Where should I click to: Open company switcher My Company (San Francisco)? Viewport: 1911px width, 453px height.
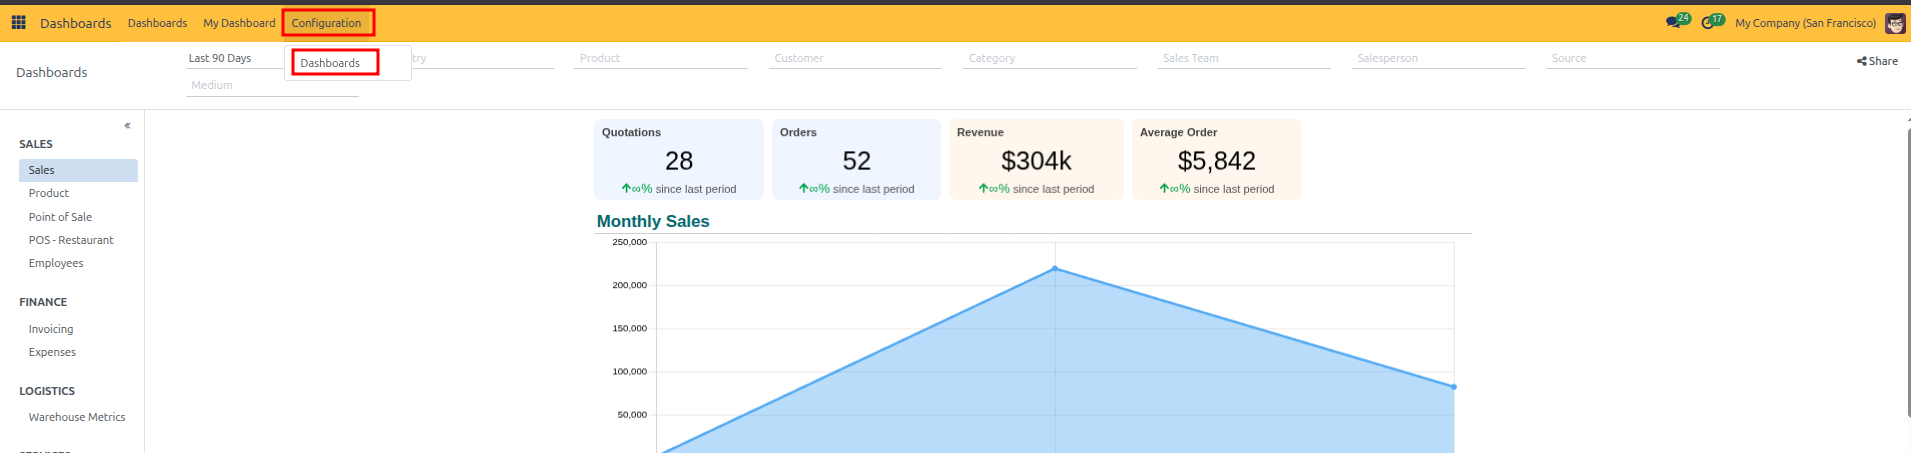[x=1805, y=23]
